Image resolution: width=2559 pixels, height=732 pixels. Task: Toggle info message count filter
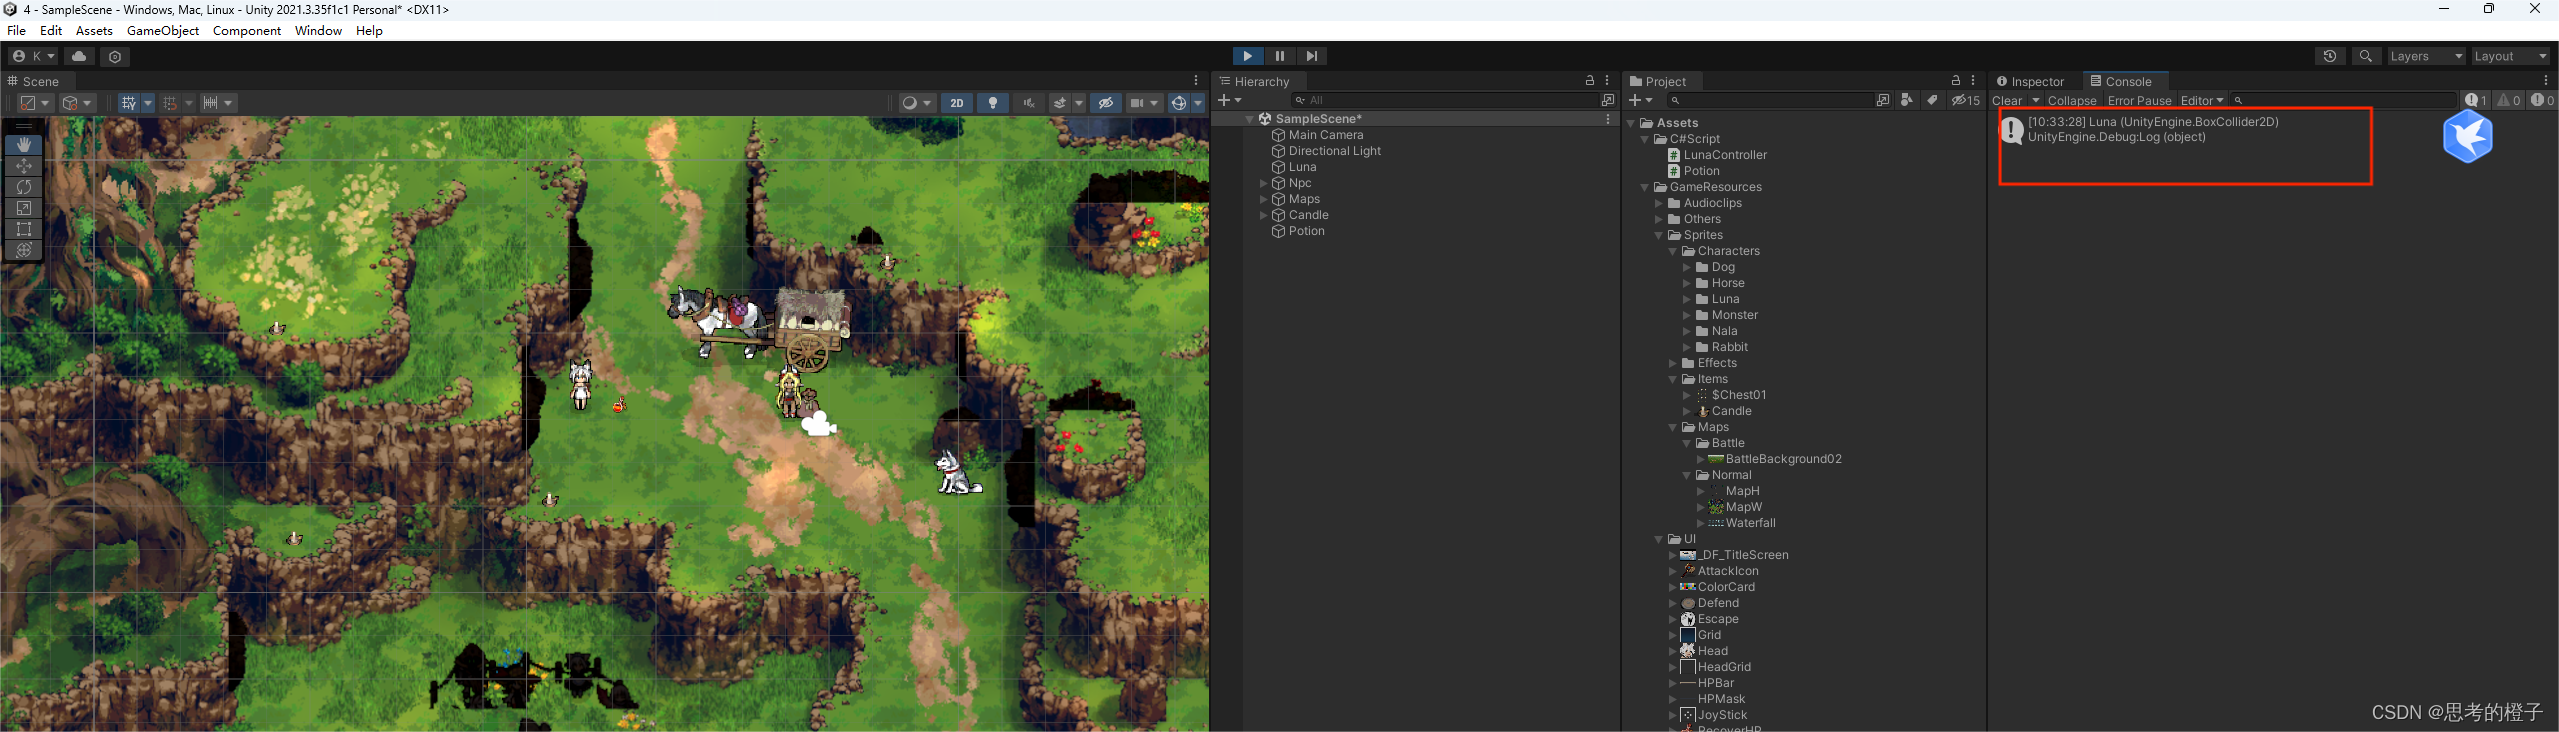point(2476,100)
